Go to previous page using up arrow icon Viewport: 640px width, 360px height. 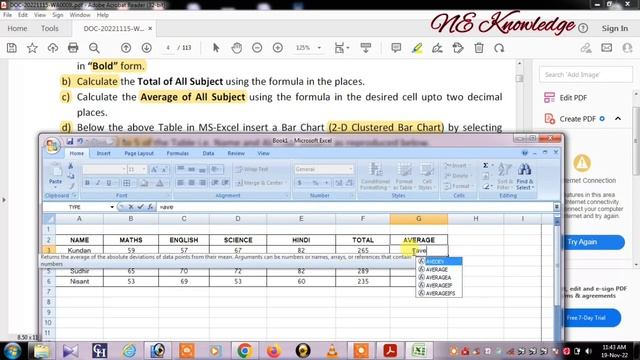pyautogui.click(x=126, y=48)
